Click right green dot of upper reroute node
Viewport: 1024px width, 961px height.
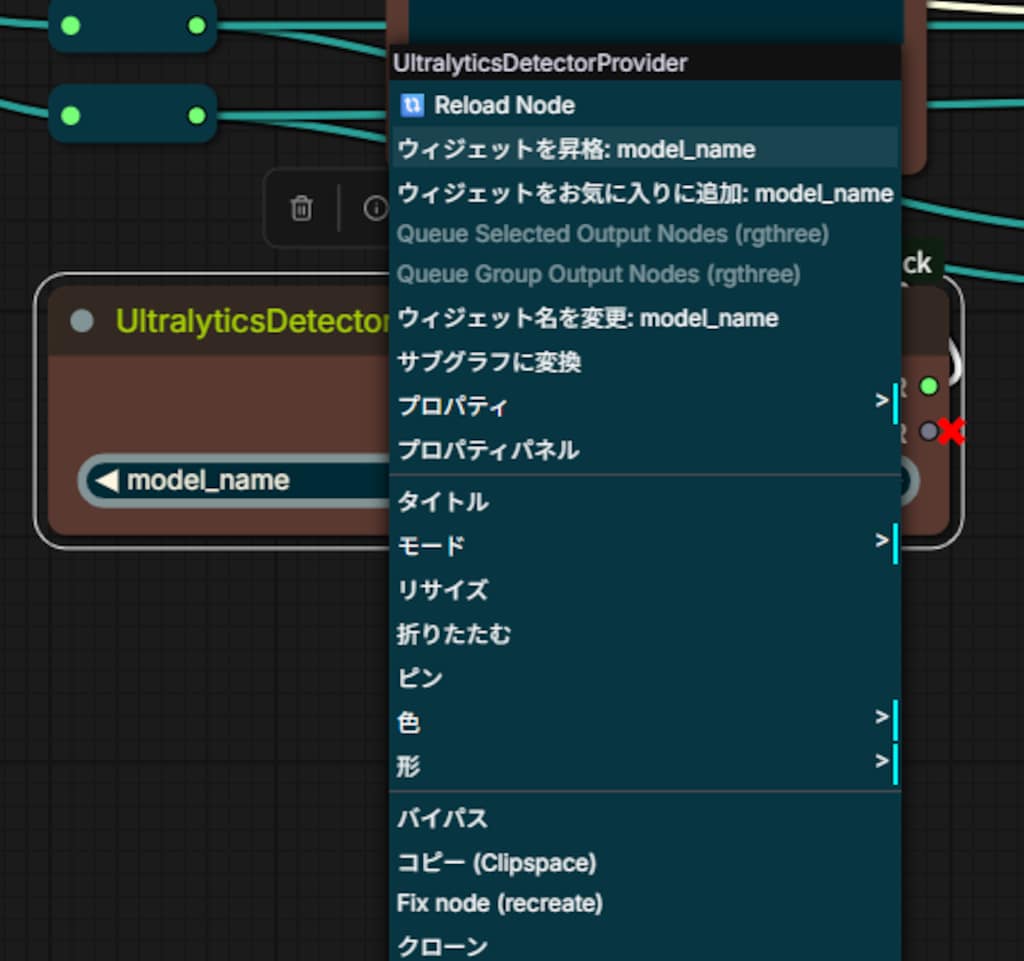click(x=197, y=25)
